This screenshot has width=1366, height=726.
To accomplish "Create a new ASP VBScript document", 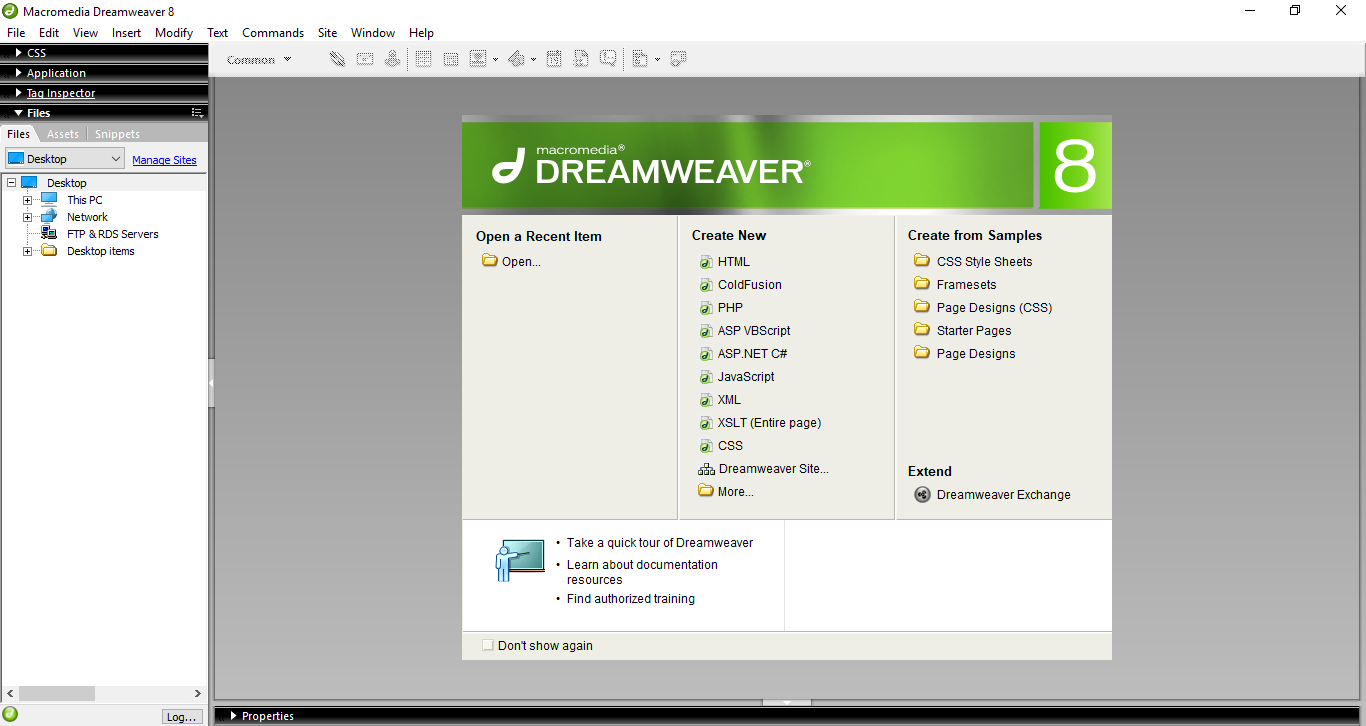I will pos(744,331).
